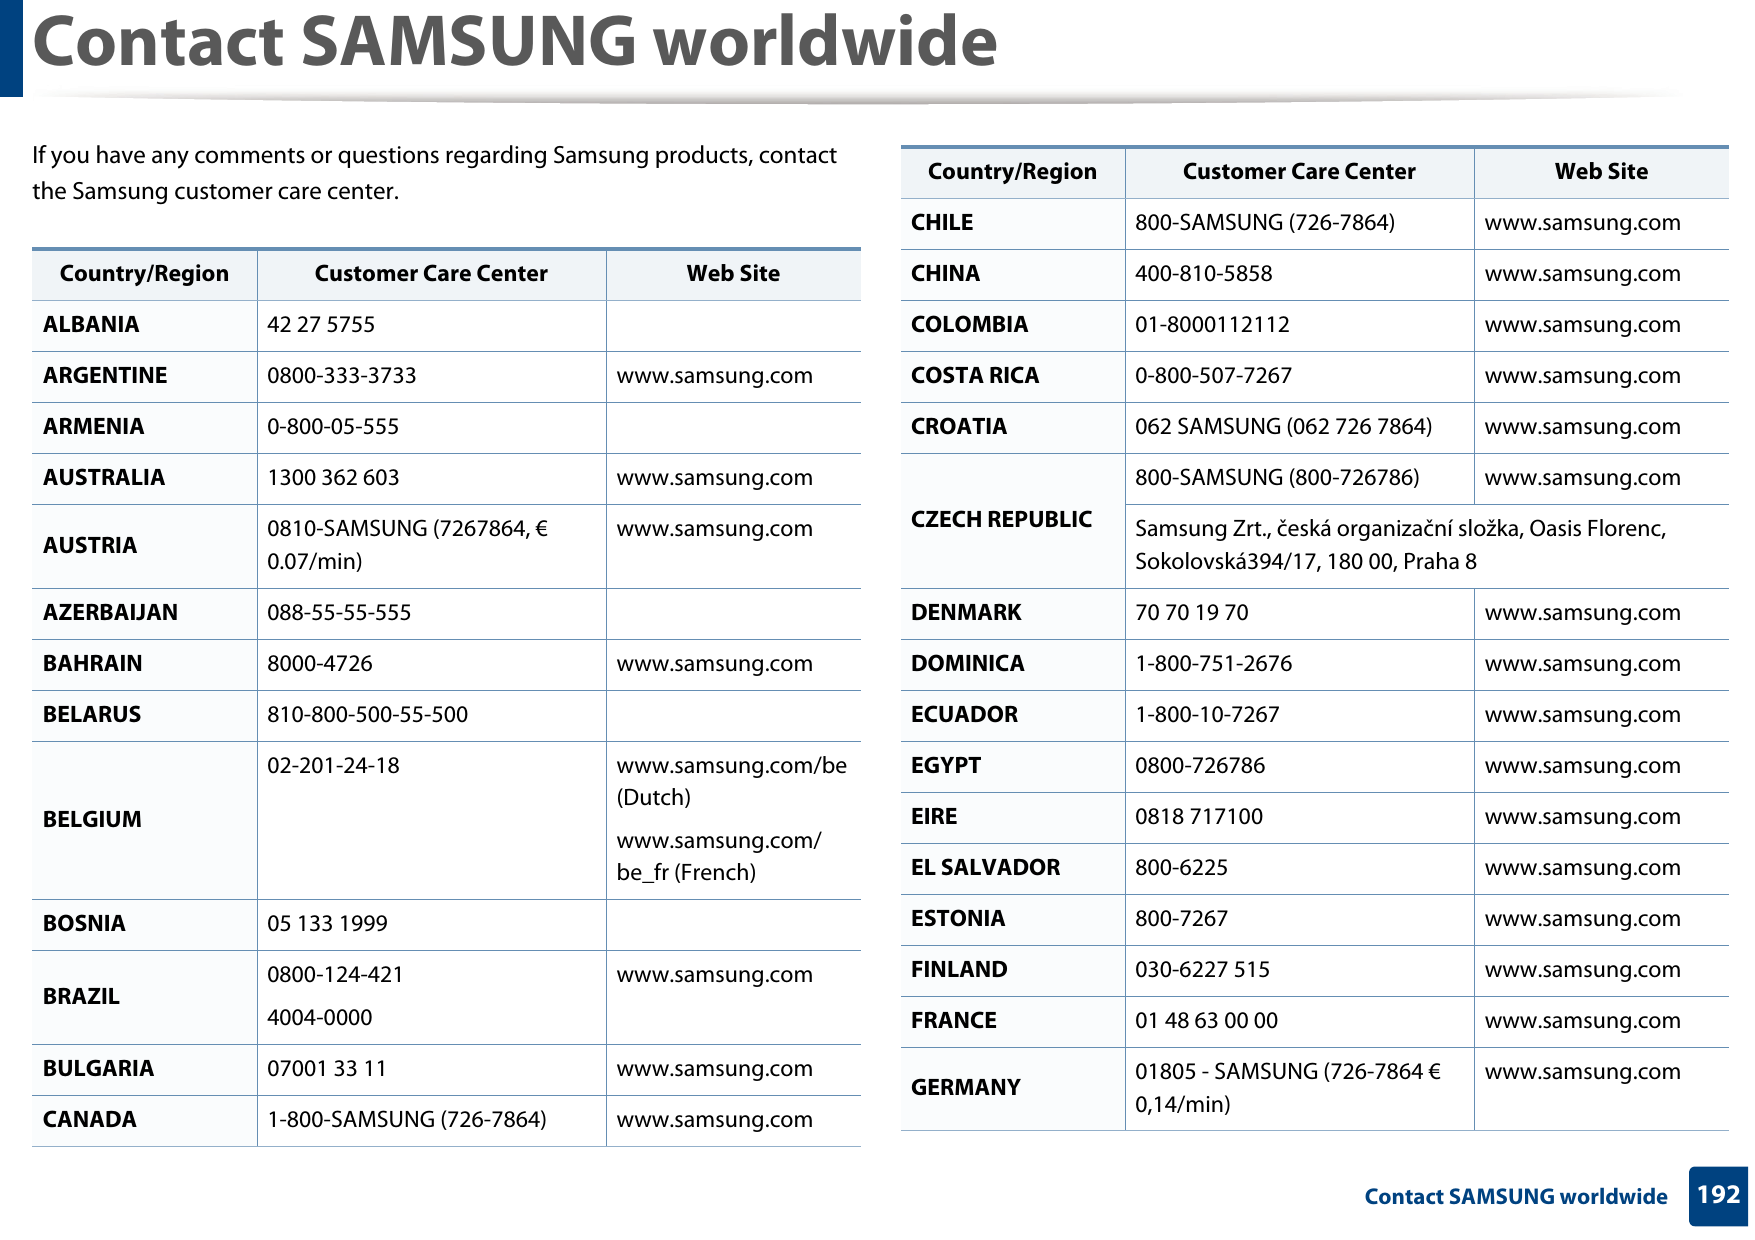Select Dominica number 1-800-751-2676
This screenshot has height=1240, width=1755.
pos(1214,664)
